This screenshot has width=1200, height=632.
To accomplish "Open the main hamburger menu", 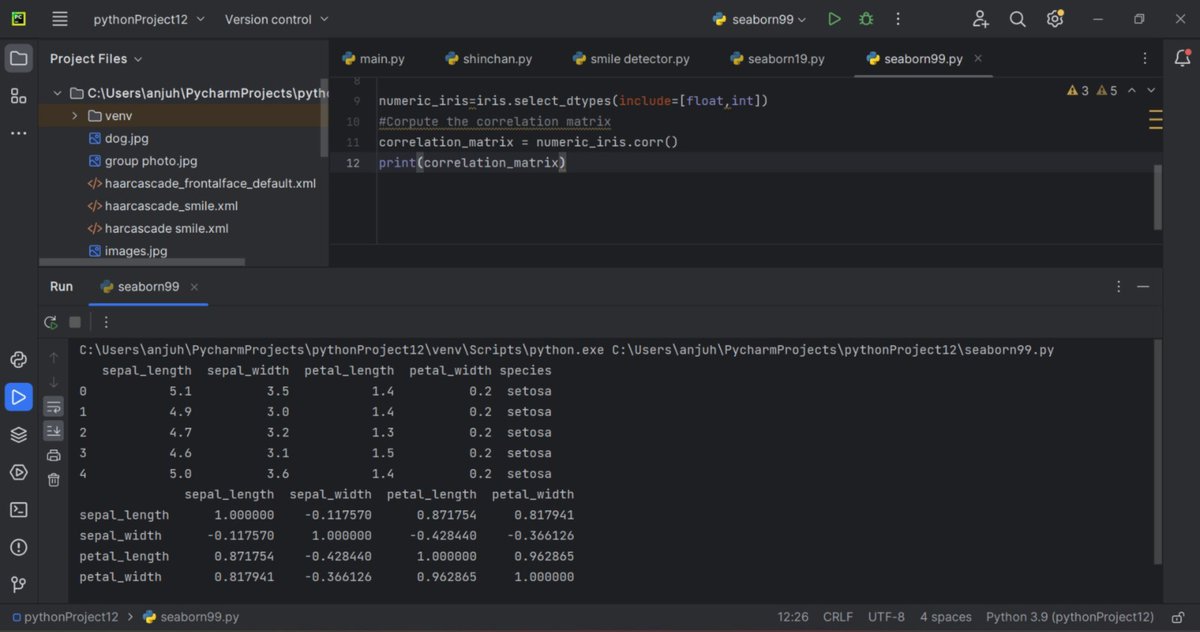I will 60,19.
